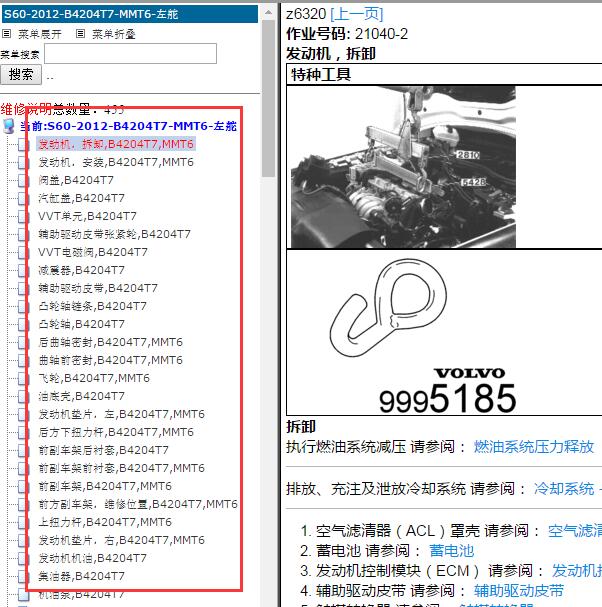The width and height of the screenshot is (602, 607).
Task: Click the engine hoist photo with 2810 label
Action: point(403,167)
